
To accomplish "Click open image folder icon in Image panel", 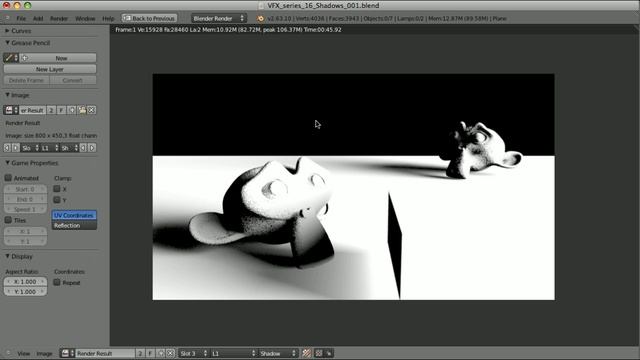I will [x=82, y=110].
